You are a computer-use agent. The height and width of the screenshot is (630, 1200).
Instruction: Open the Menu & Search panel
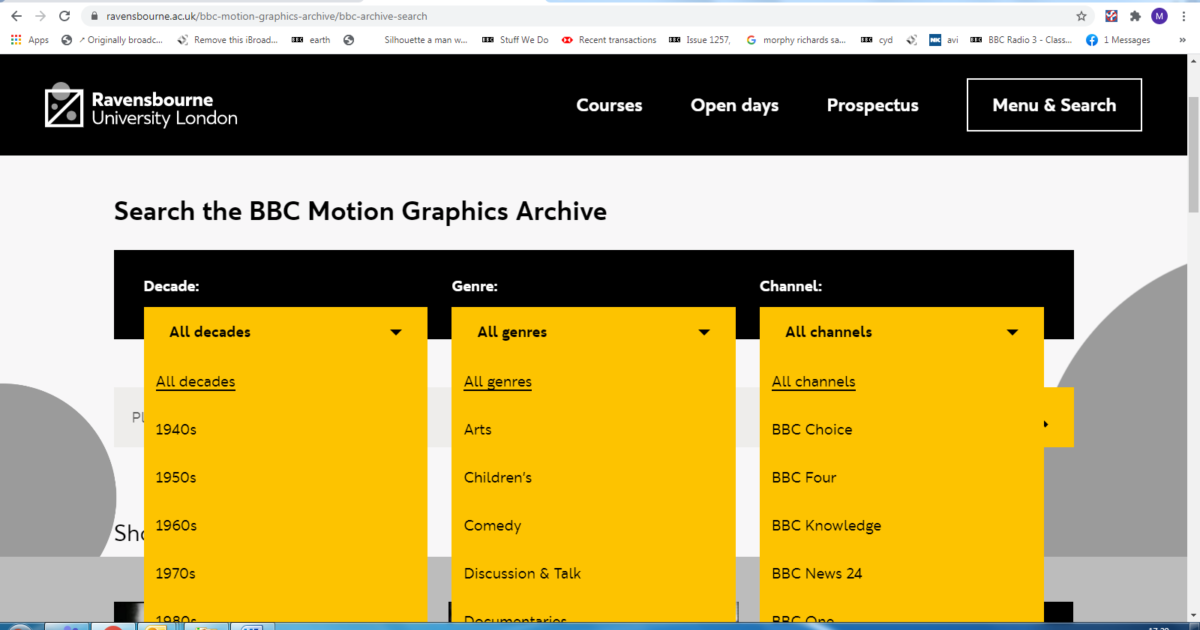point(1053,104)
